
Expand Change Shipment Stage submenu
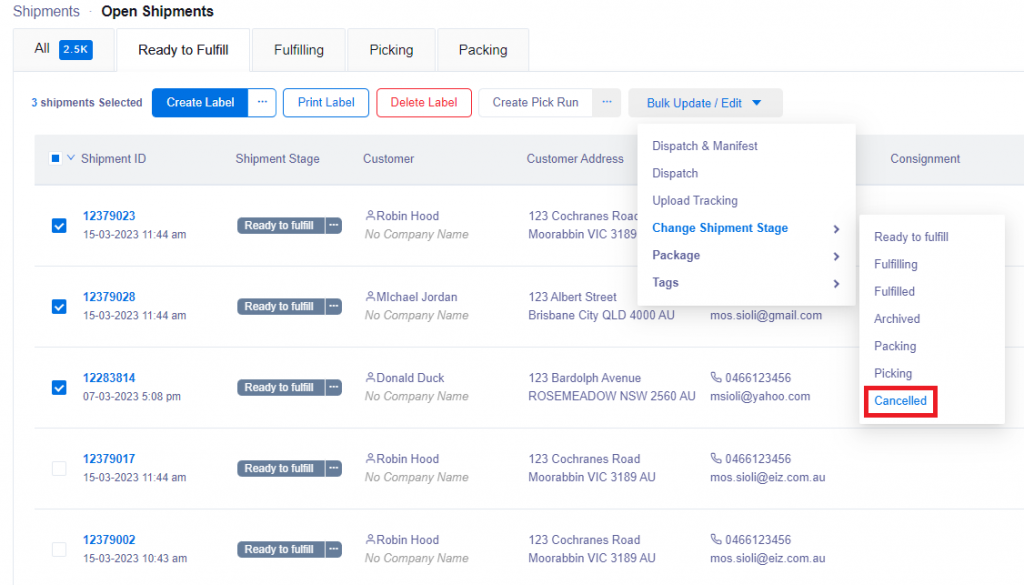(x=746, y=228)
